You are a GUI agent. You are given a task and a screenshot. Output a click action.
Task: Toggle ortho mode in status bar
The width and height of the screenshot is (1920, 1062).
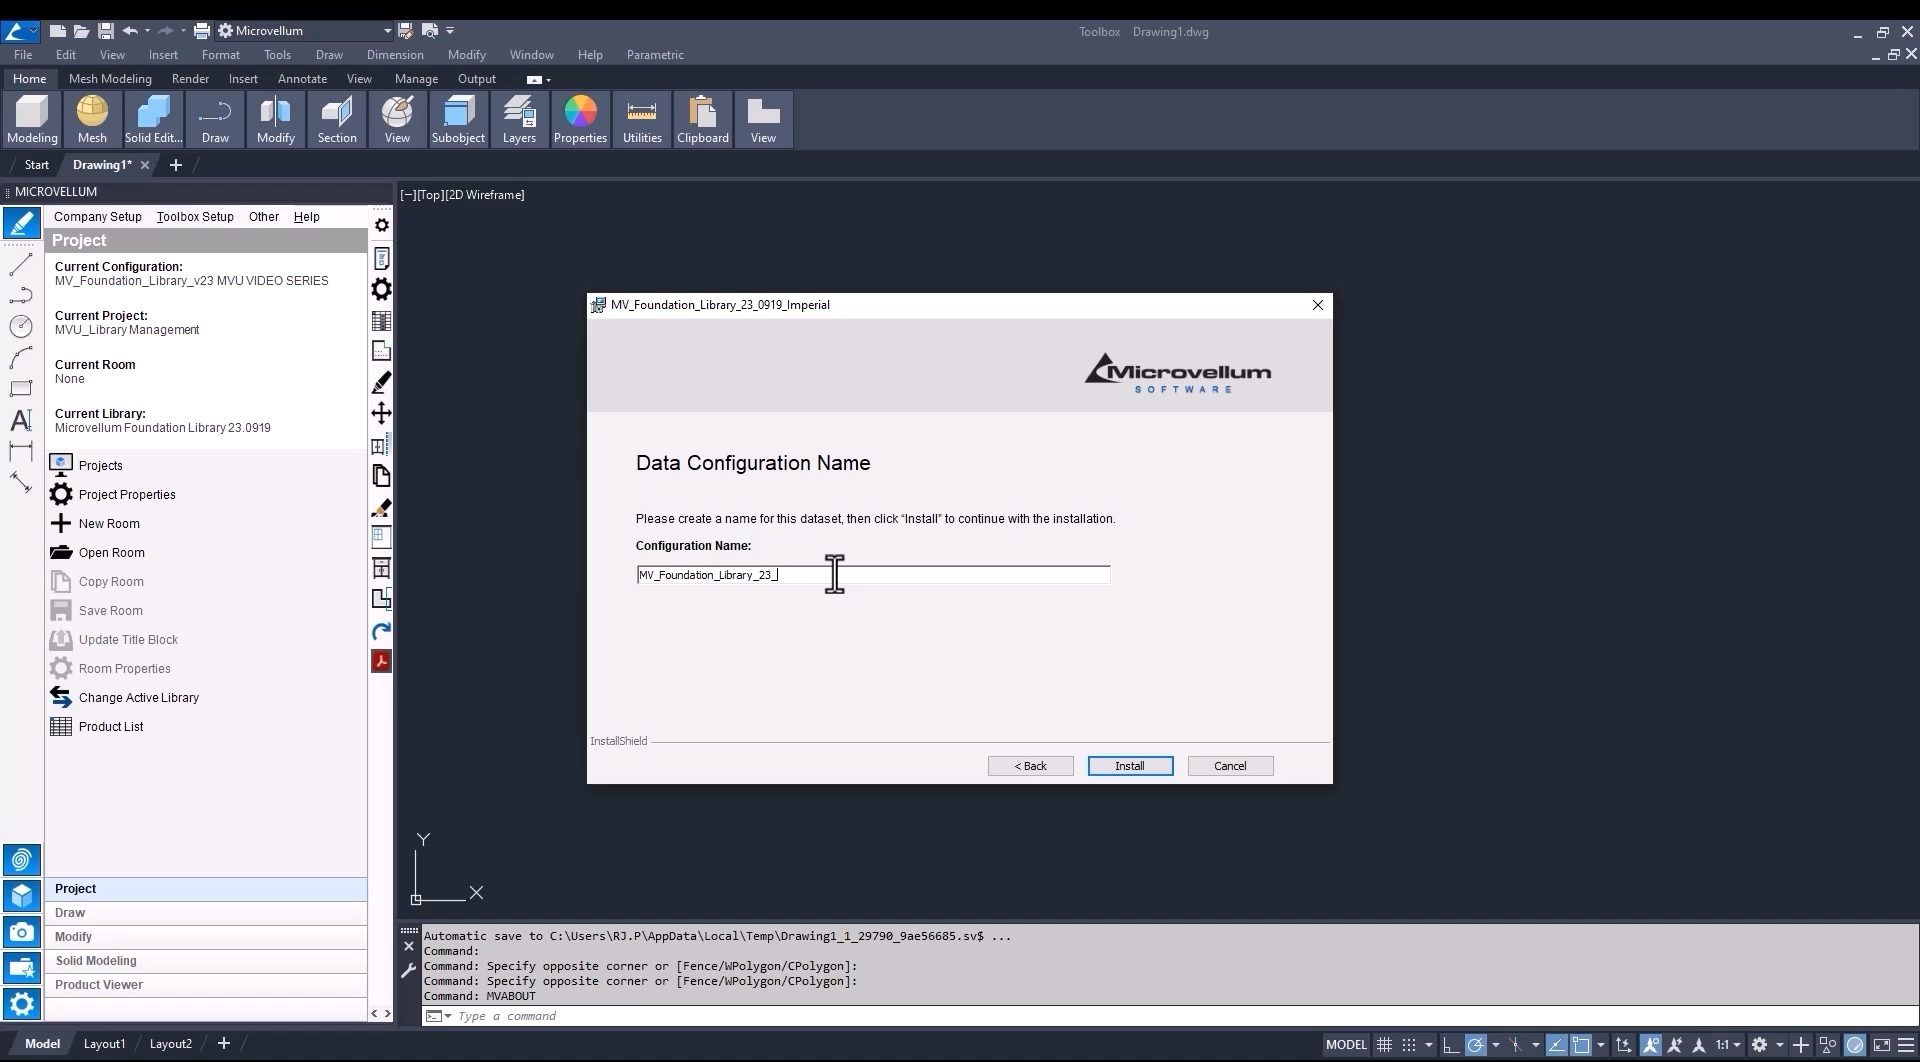click(1451, 1044)
